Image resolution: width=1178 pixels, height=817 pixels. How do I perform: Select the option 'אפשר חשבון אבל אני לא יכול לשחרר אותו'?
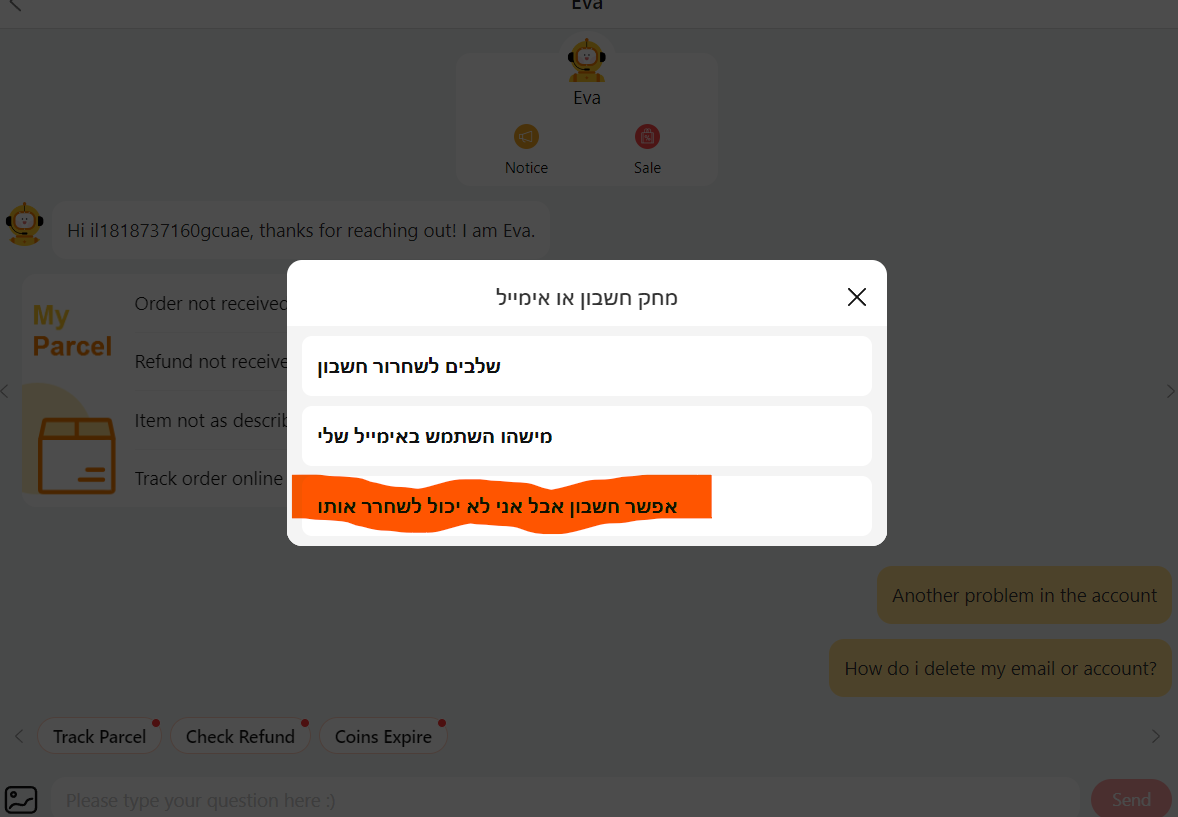[x=587, y=506]
